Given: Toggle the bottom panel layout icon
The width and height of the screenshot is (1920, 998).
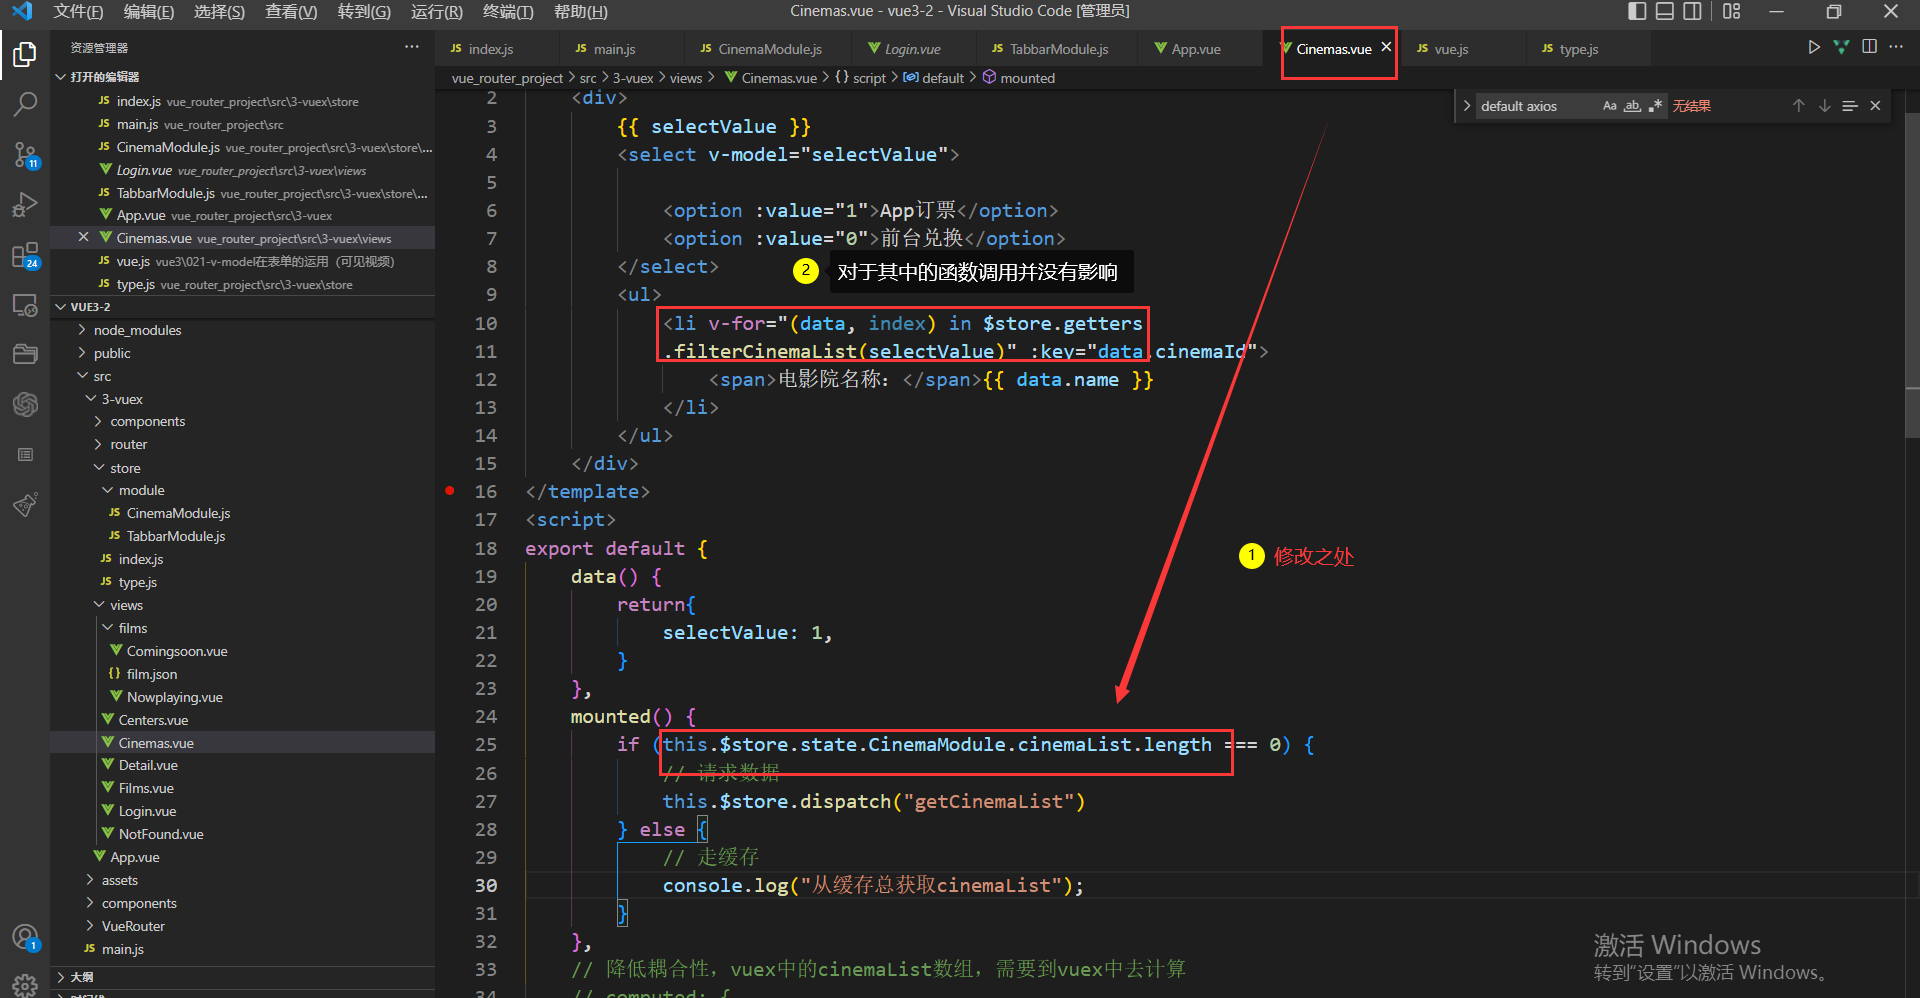Looking at the screenshot, I should click(x=1665, y=11).
